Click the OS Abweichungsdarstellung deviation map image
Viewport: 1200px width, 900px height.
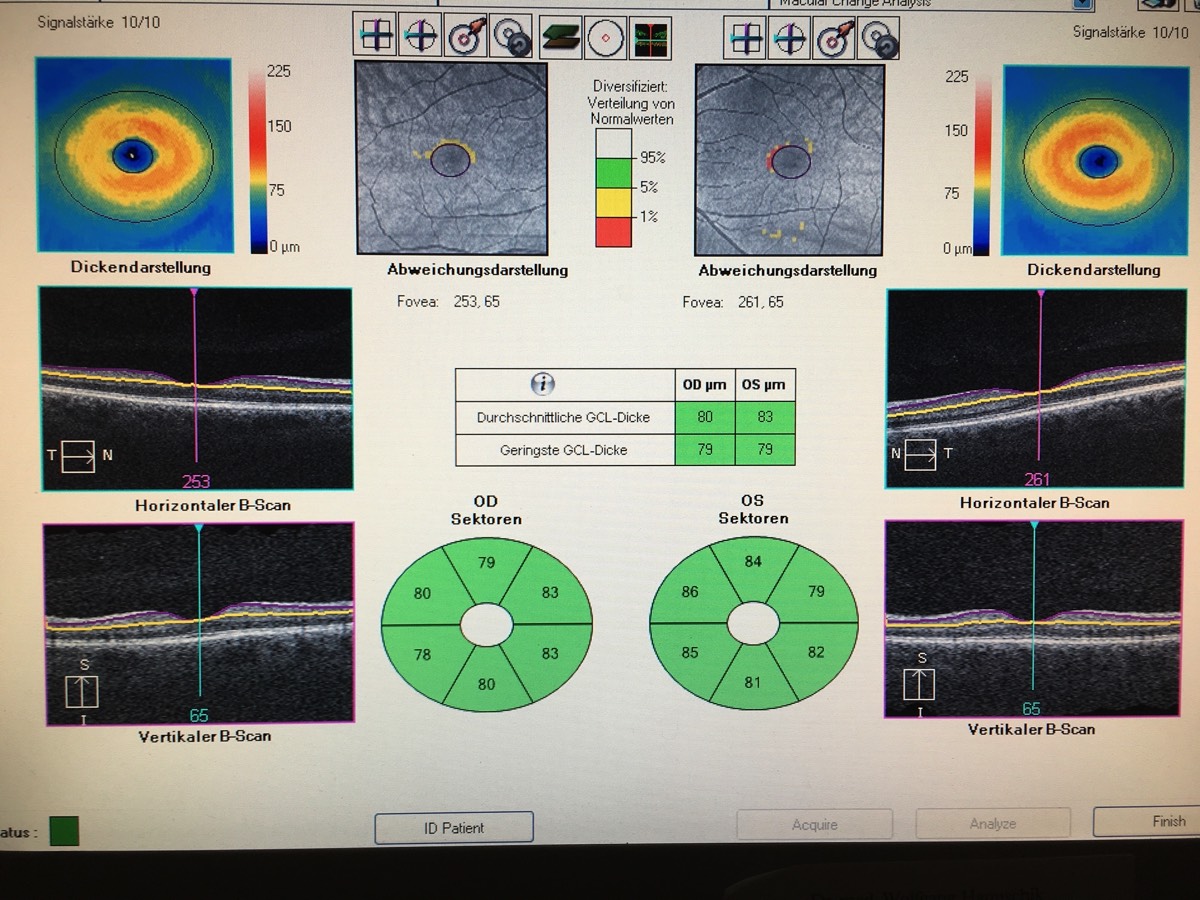tap(789, 158)
